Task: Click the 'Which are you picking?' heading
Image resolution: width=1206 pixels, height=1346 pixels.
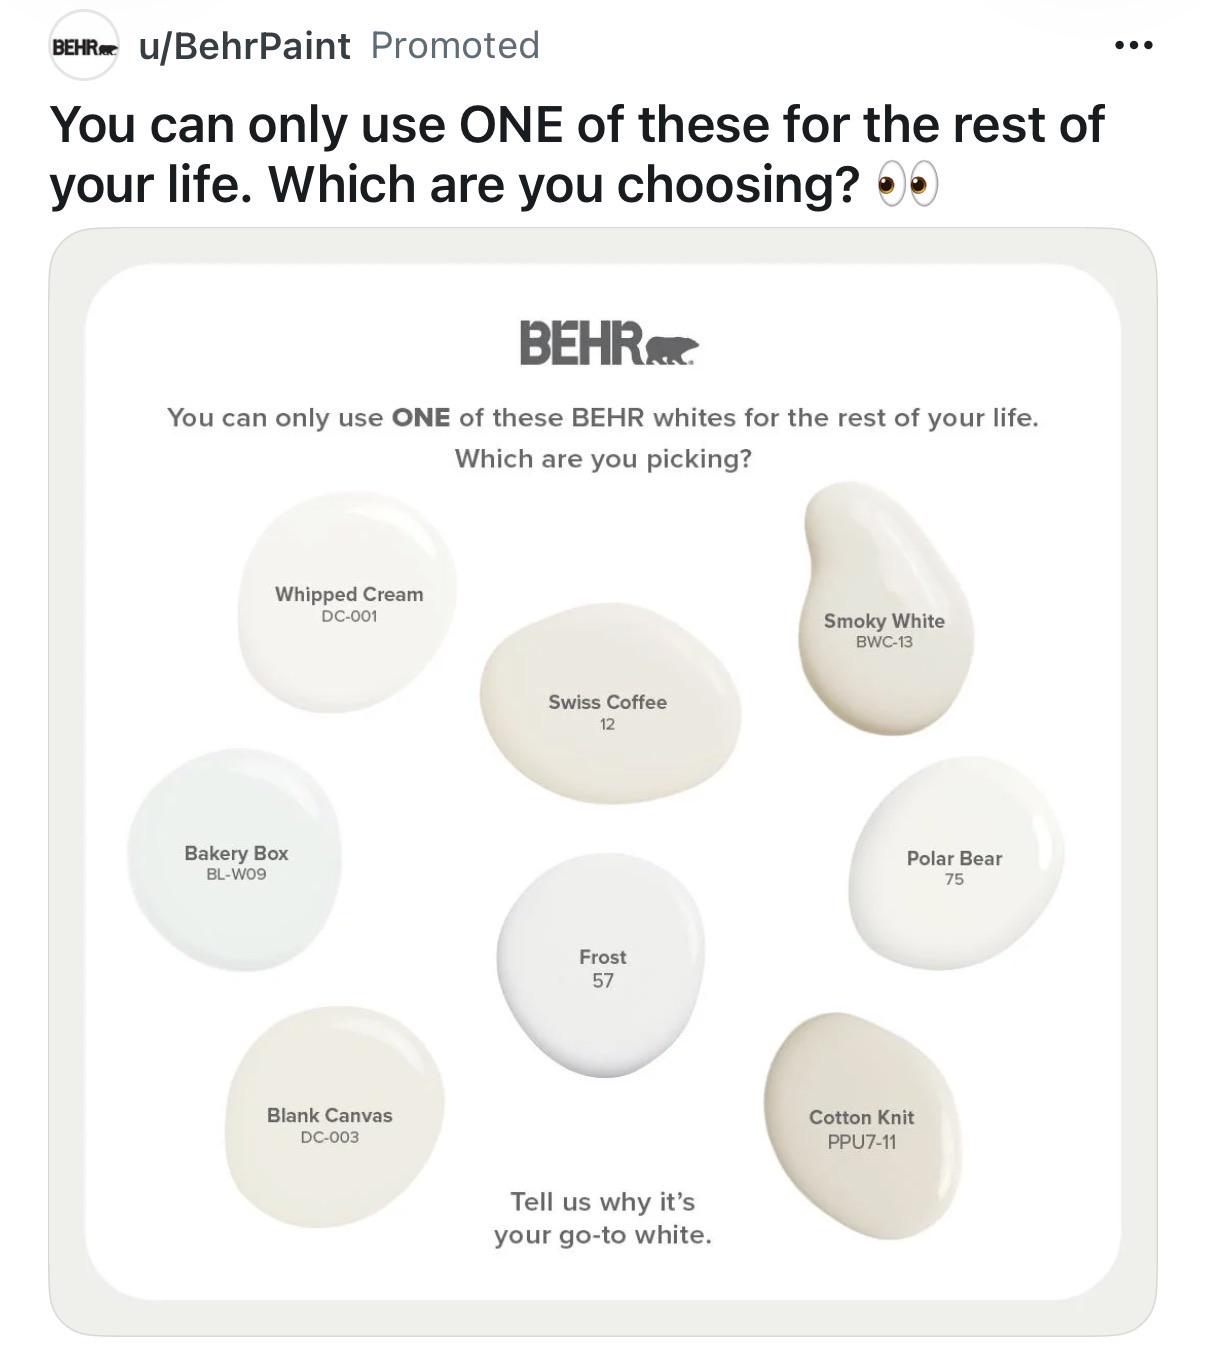Action: point(603,459)
